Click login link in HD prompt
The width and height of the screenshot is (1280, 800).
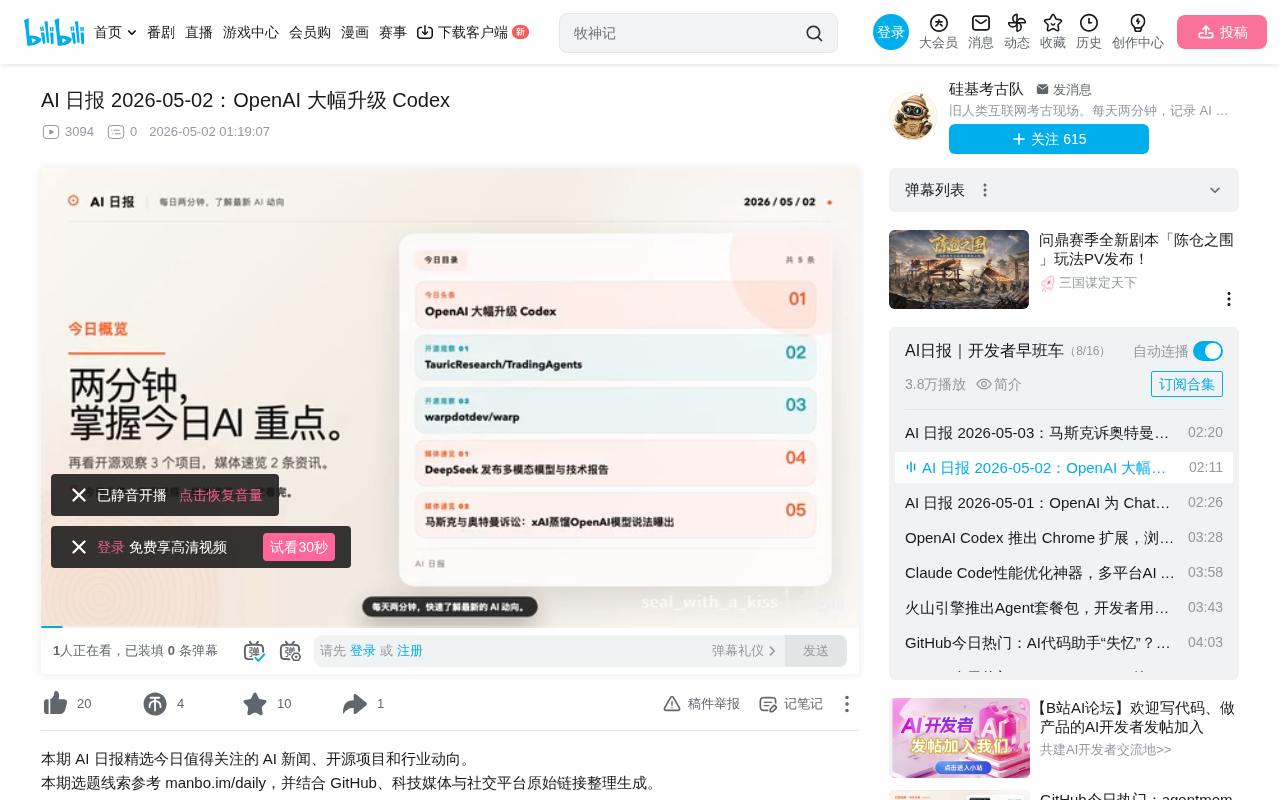(111, 547)
